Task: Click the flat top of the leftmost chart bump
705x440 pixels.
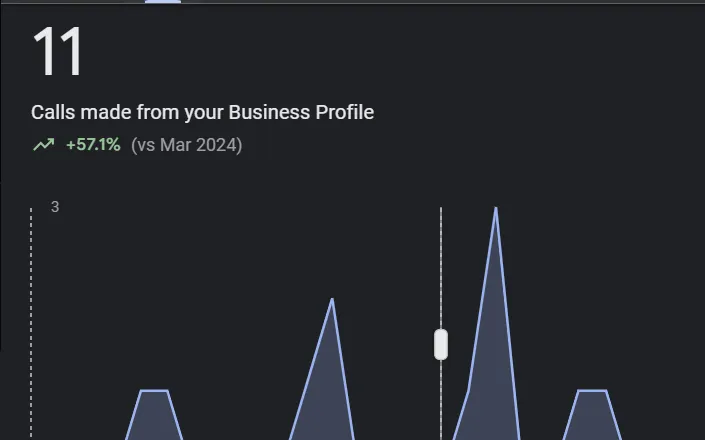Action: 154,391
